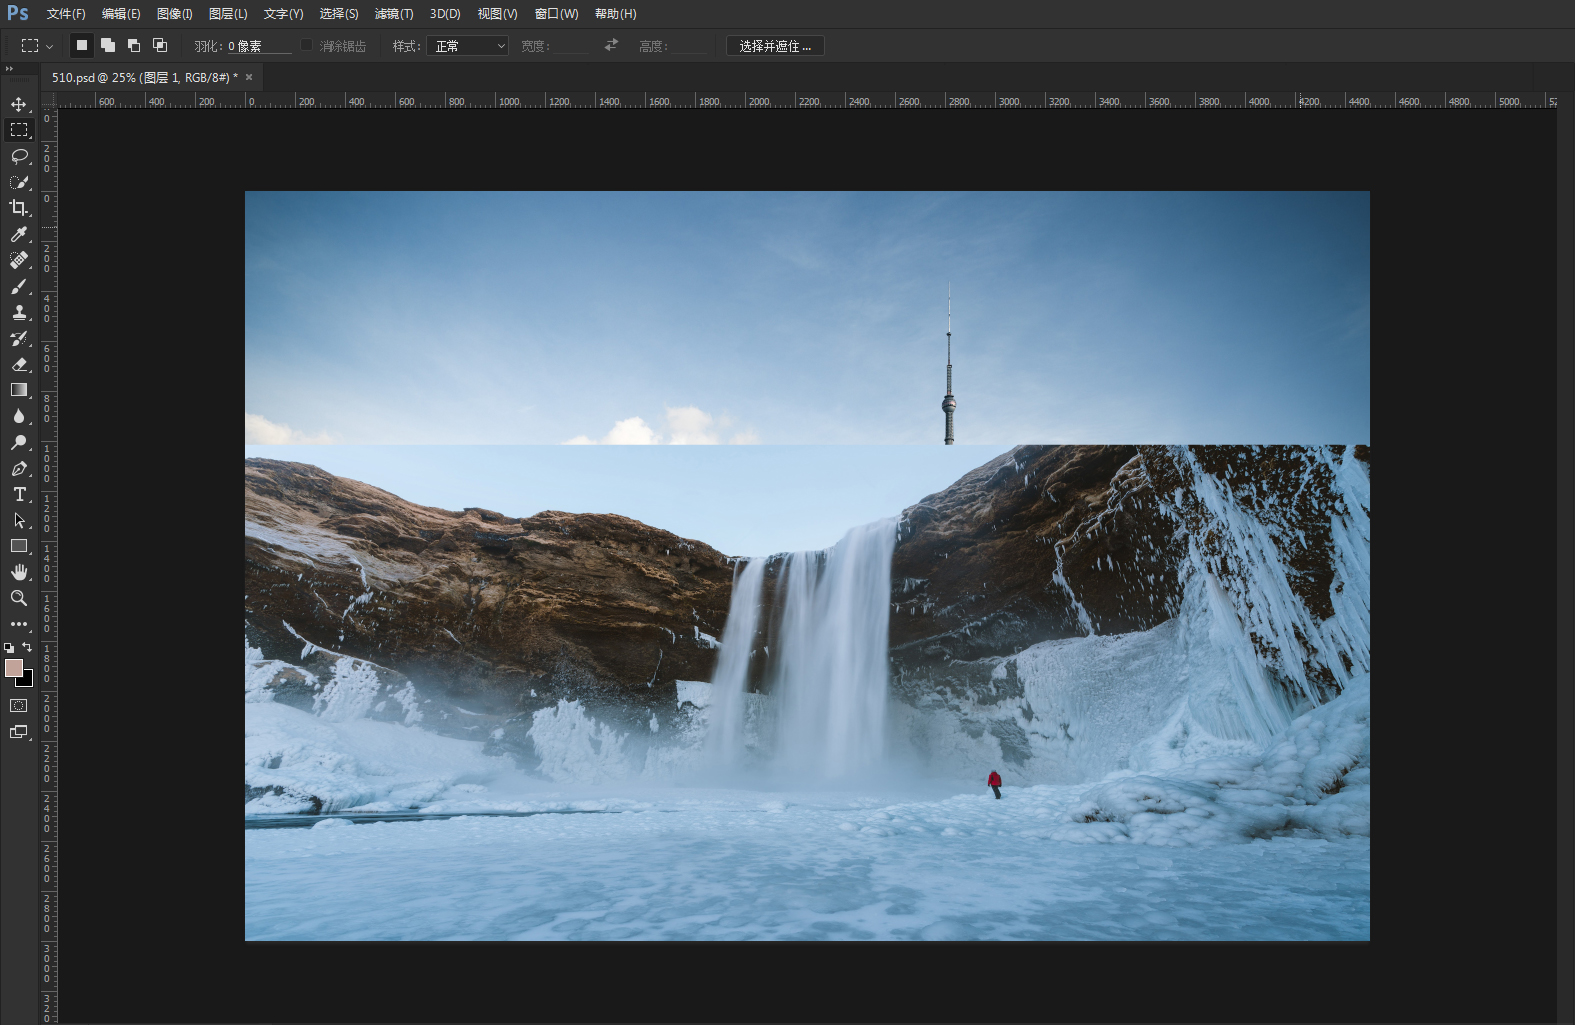The width and height of the screenshot is (1575, 1025).
Task: Click the 高度 height input field
Action: 689,46
